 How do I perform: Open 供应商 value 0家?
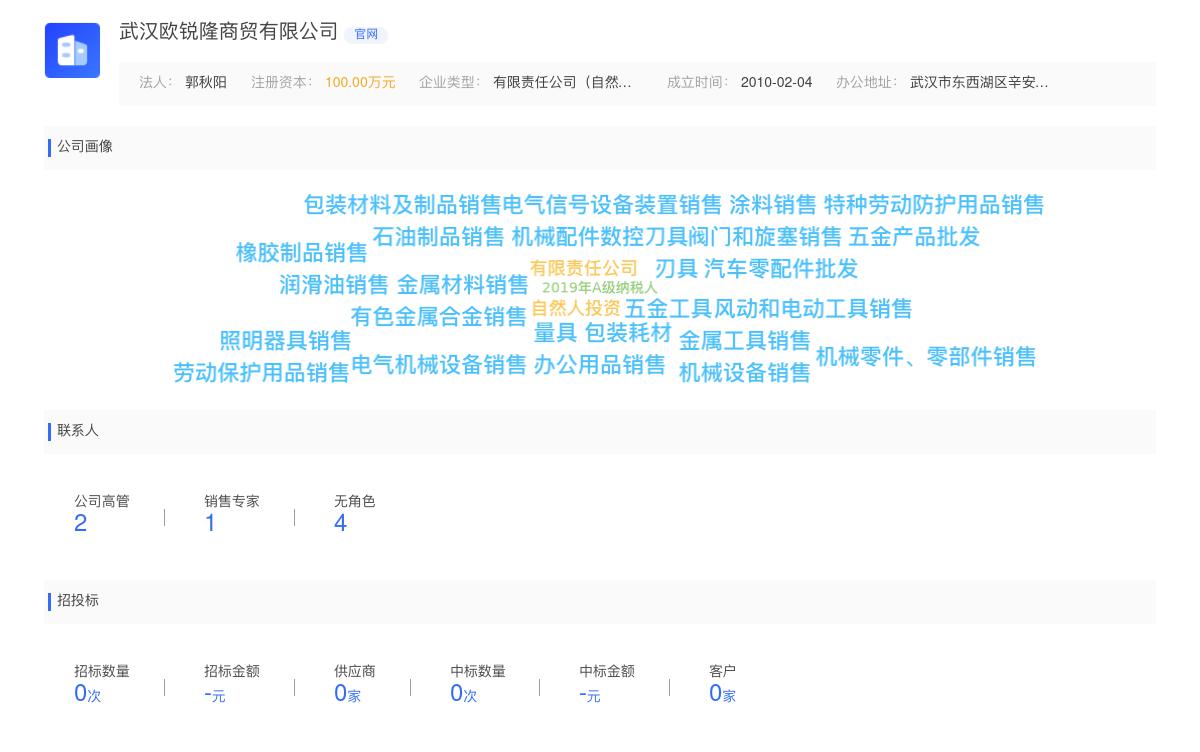(x=347, y=693)
